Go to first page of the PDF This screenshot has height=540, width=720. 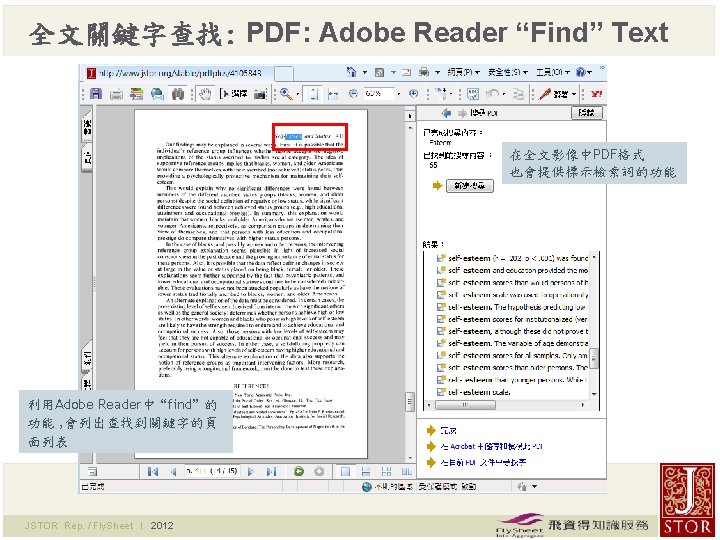coord(153,471)
